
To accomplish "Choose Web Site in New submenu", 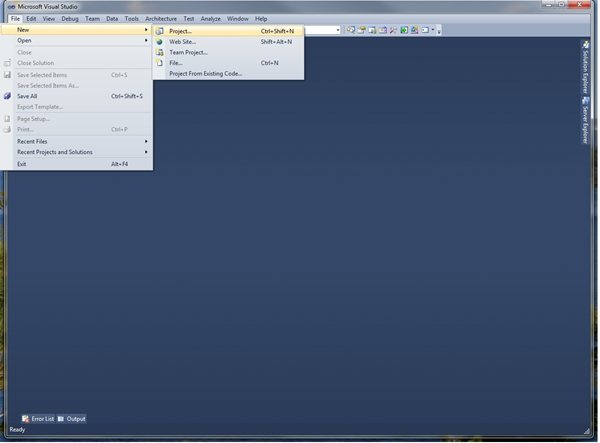I will pos(228,42).
